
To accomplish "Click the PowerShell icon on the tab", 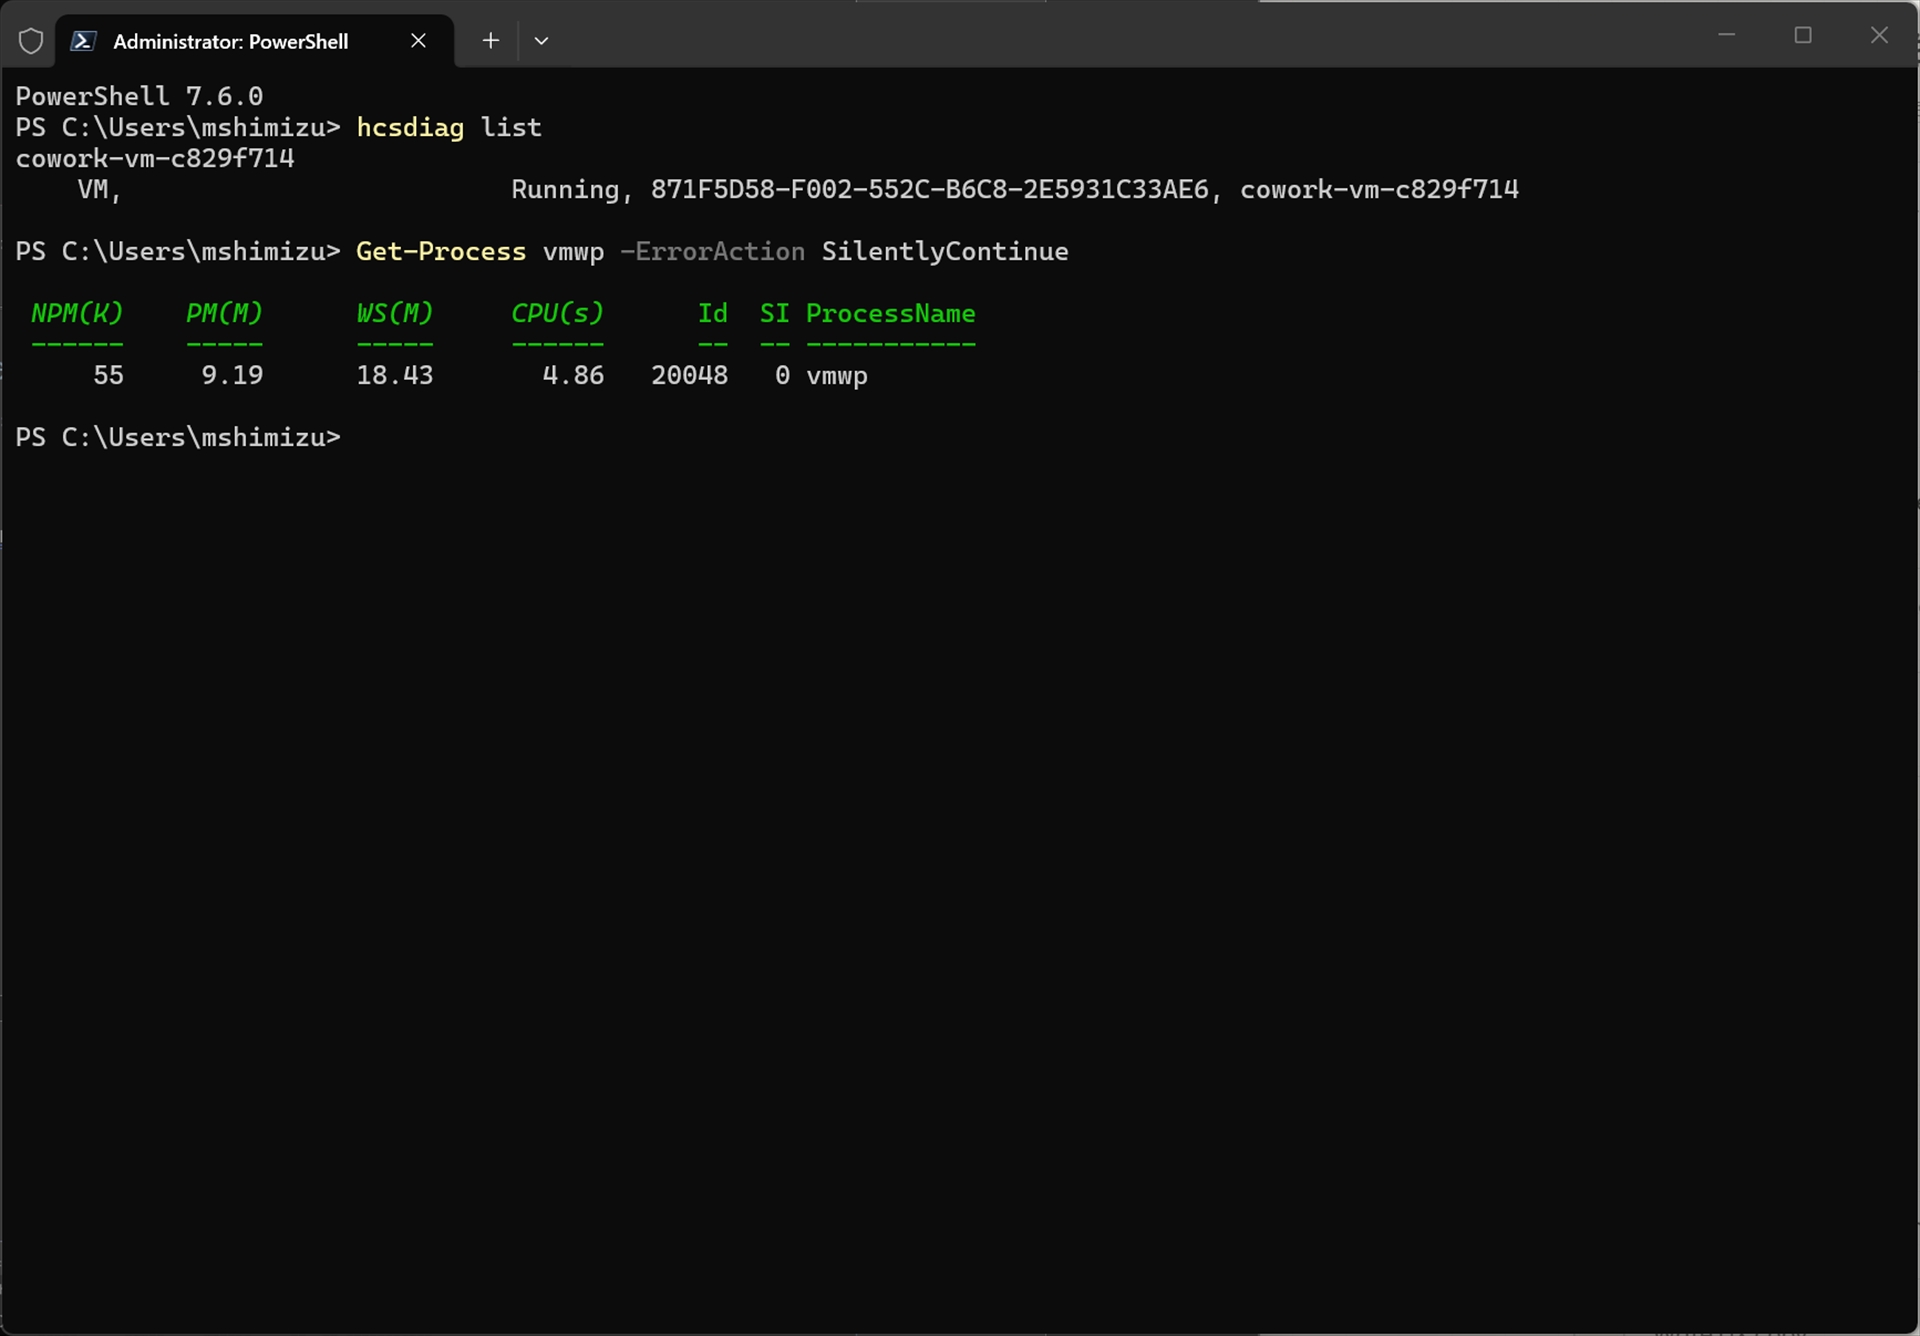I will coord(84,41).
